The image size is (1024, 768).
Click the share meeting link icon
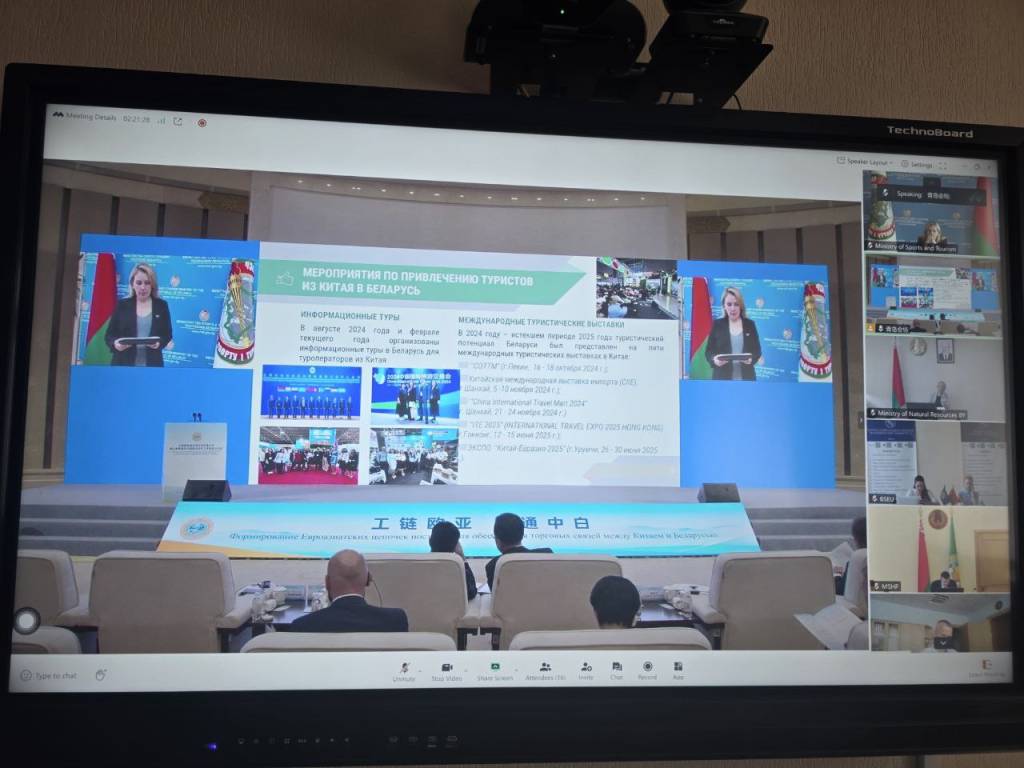point(178,121)
